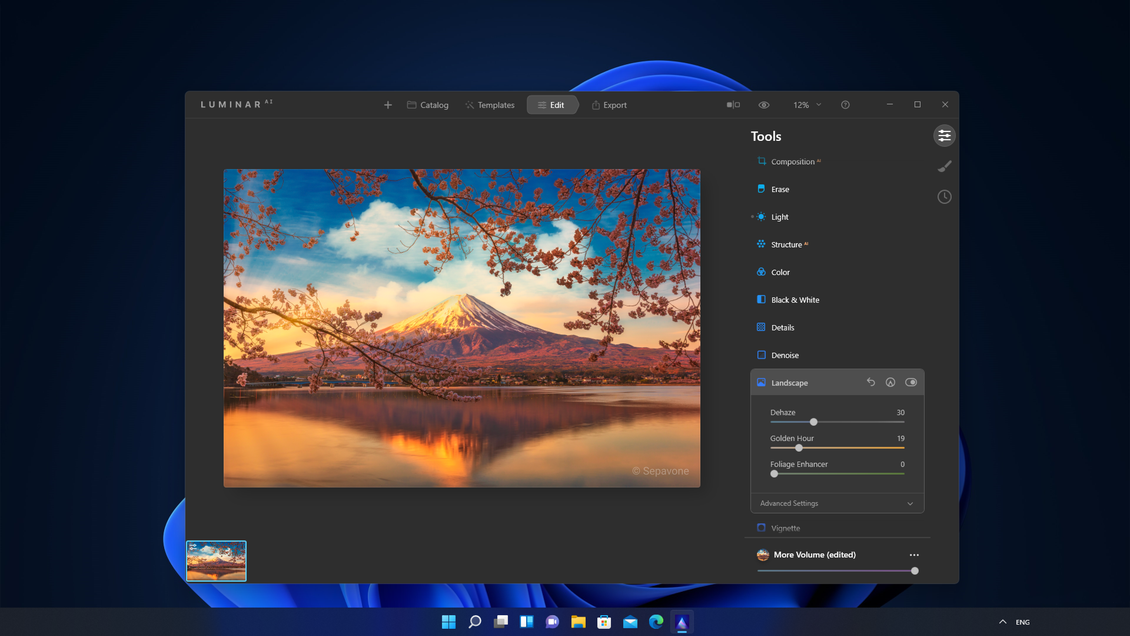This screenshot has width=1130, height=636.
Task: Expand Advanced Settings in Landscape panel
Action: (836, 503)
